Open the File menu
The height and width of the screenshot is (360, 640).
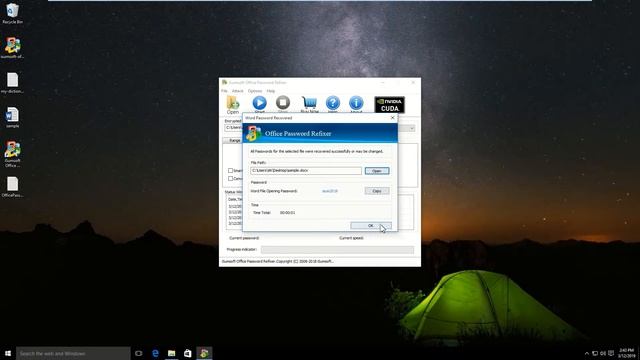[224, 91]
